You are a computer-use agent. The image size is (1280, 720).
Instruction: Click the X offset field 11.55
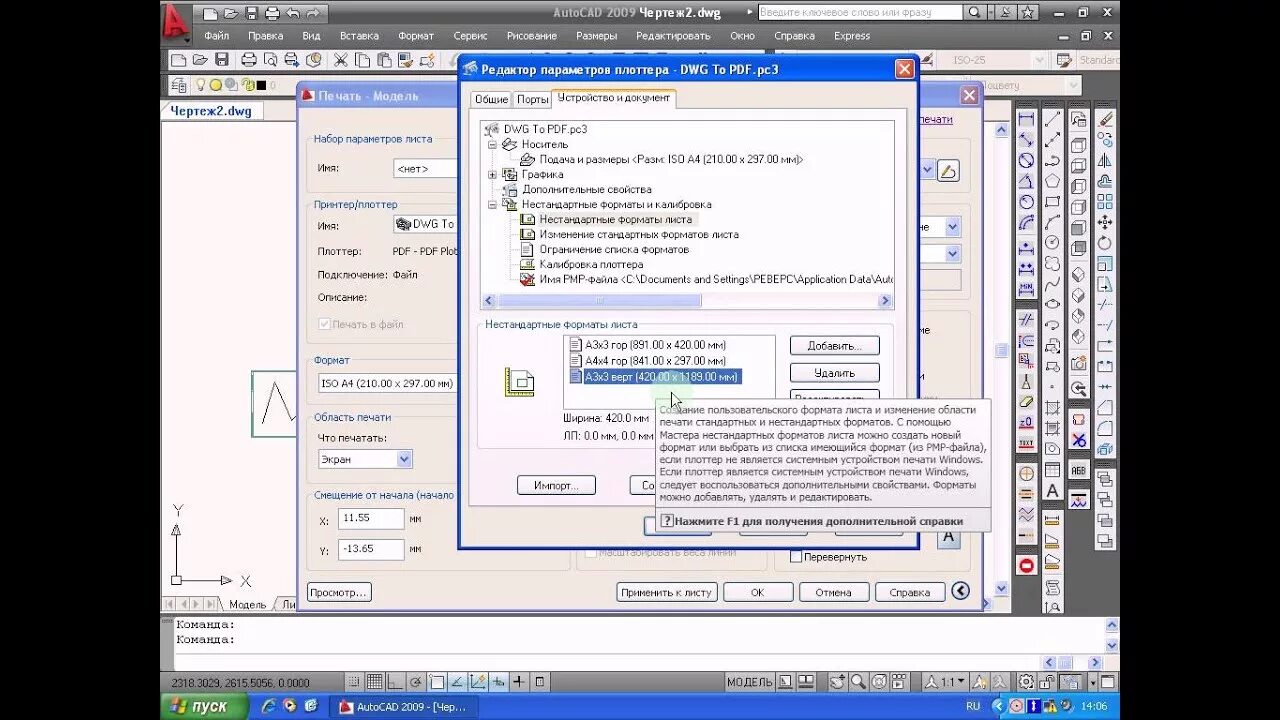[x=371, y=519]
